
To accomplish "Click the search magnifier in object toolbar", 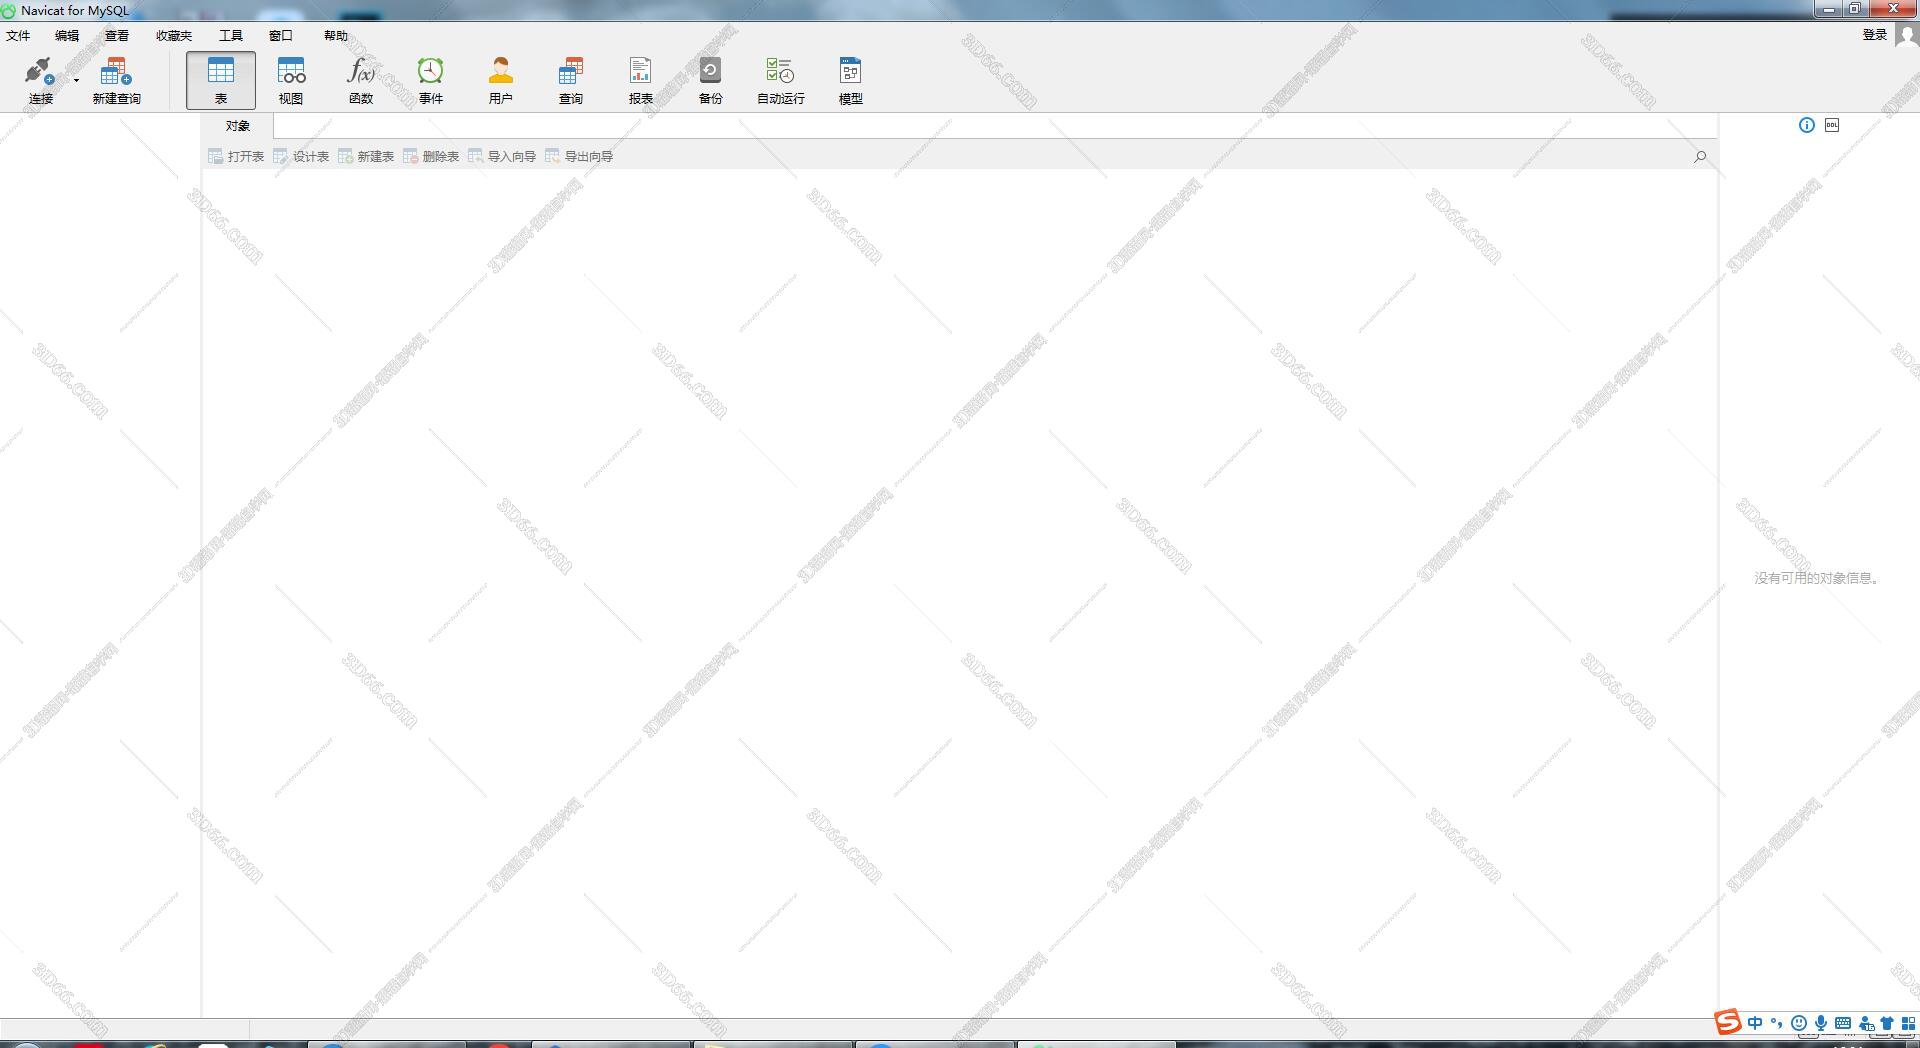I will [x=1700, y=156].
